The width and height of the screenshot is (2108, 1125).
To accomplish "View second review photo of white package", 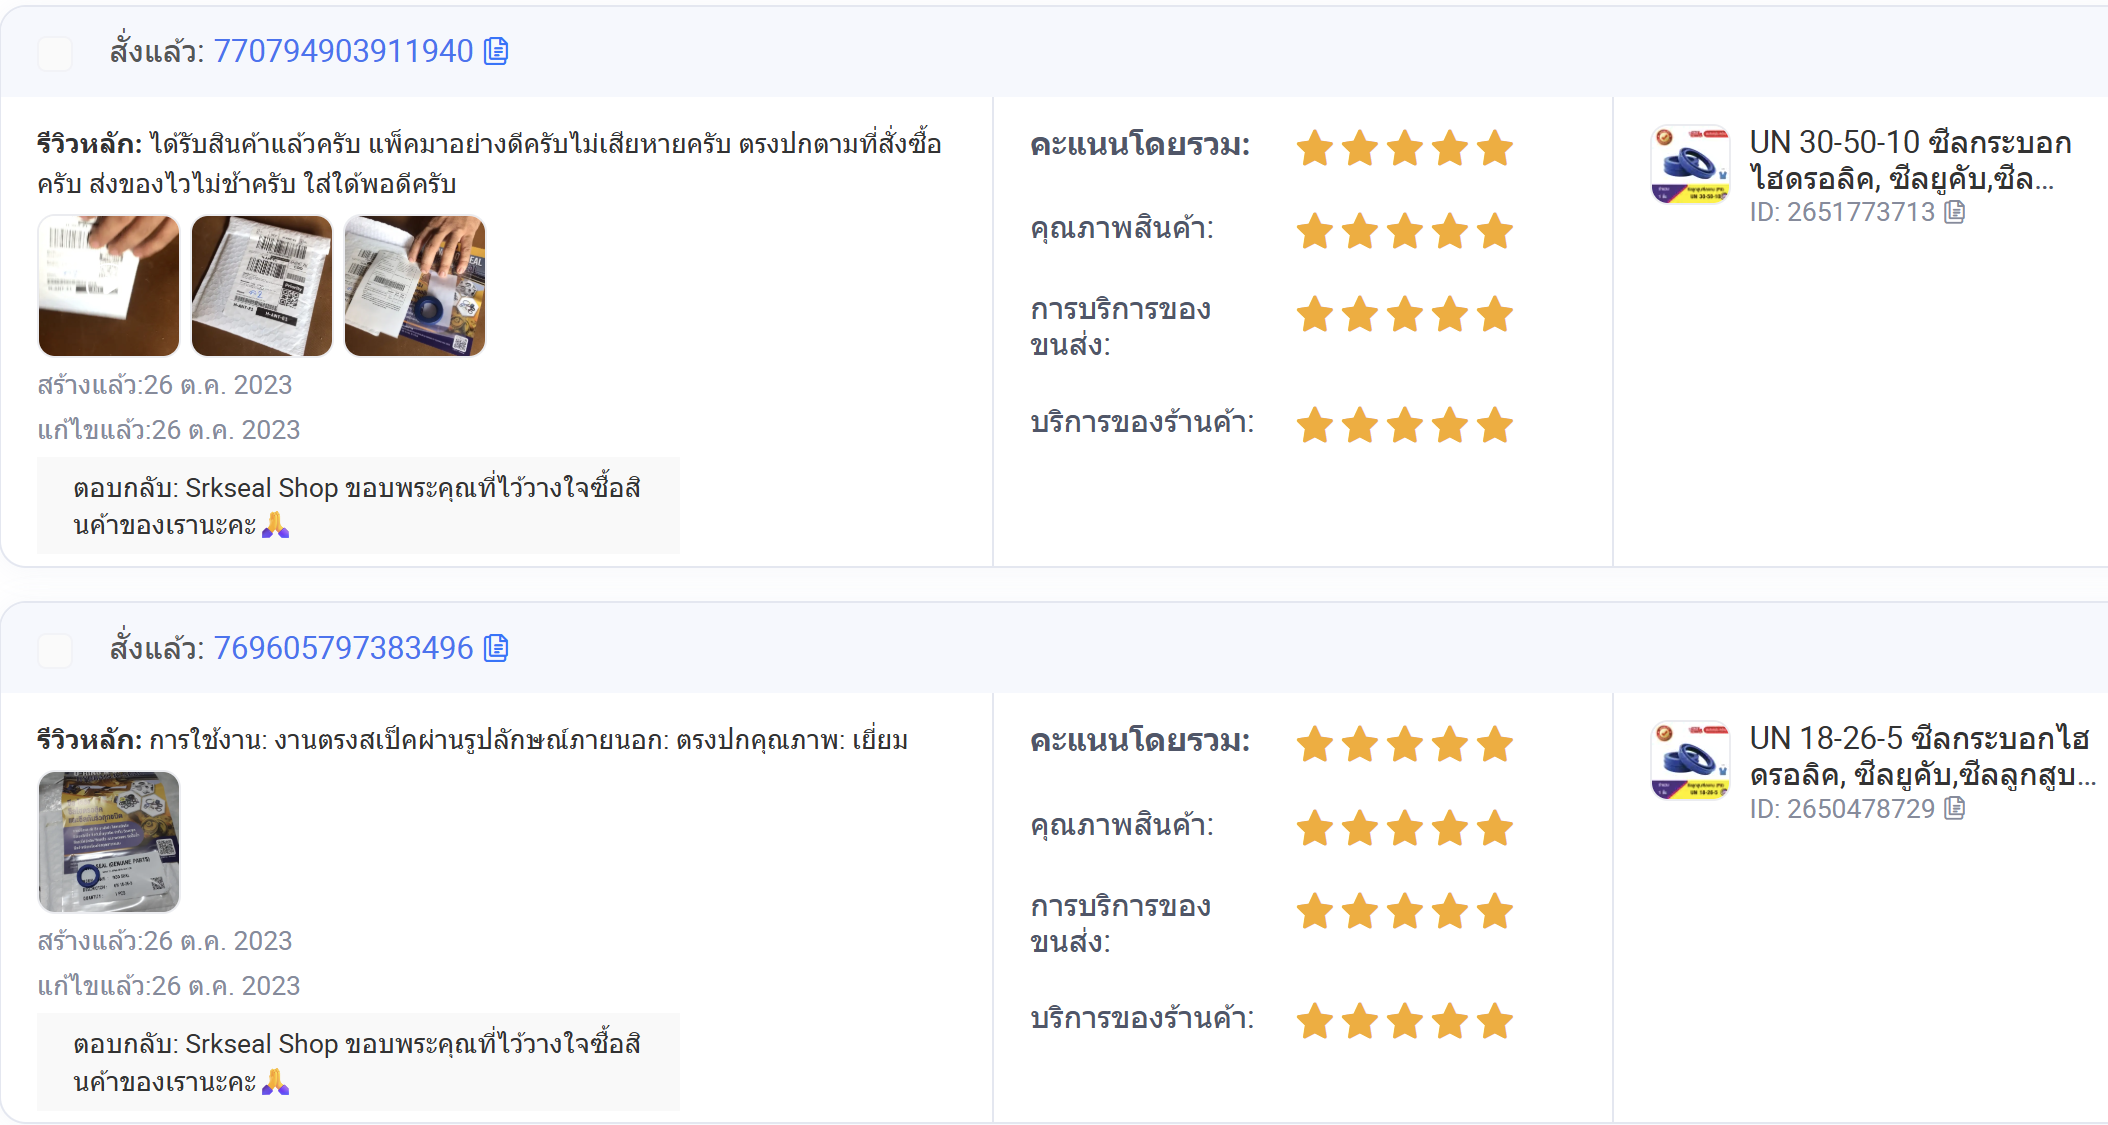I will pos(262,286).
